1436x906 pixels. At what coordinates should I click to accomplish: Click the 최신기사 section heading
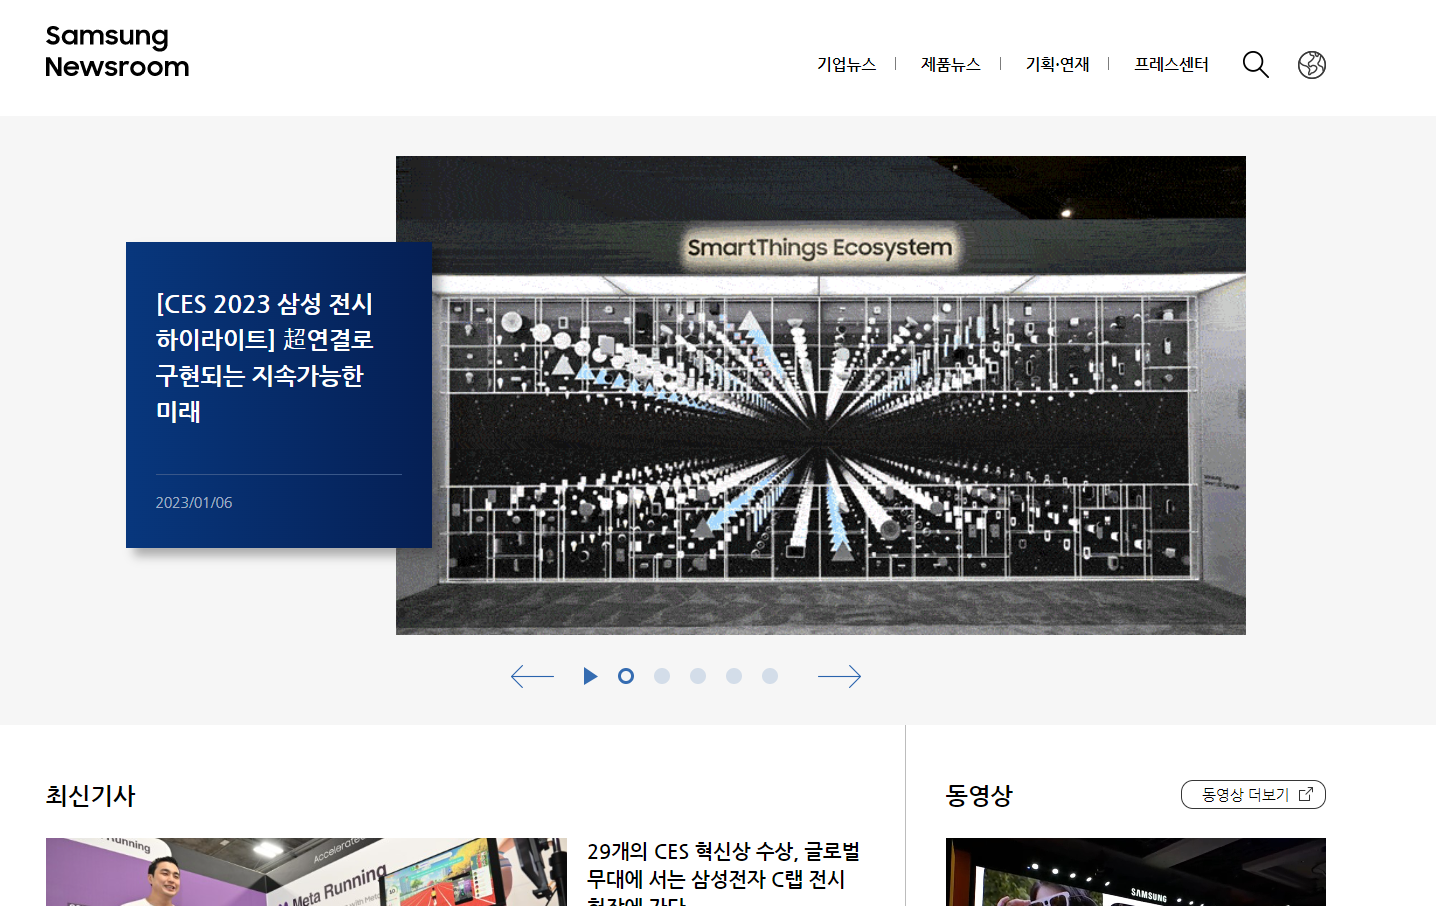(x=90, y=795)
